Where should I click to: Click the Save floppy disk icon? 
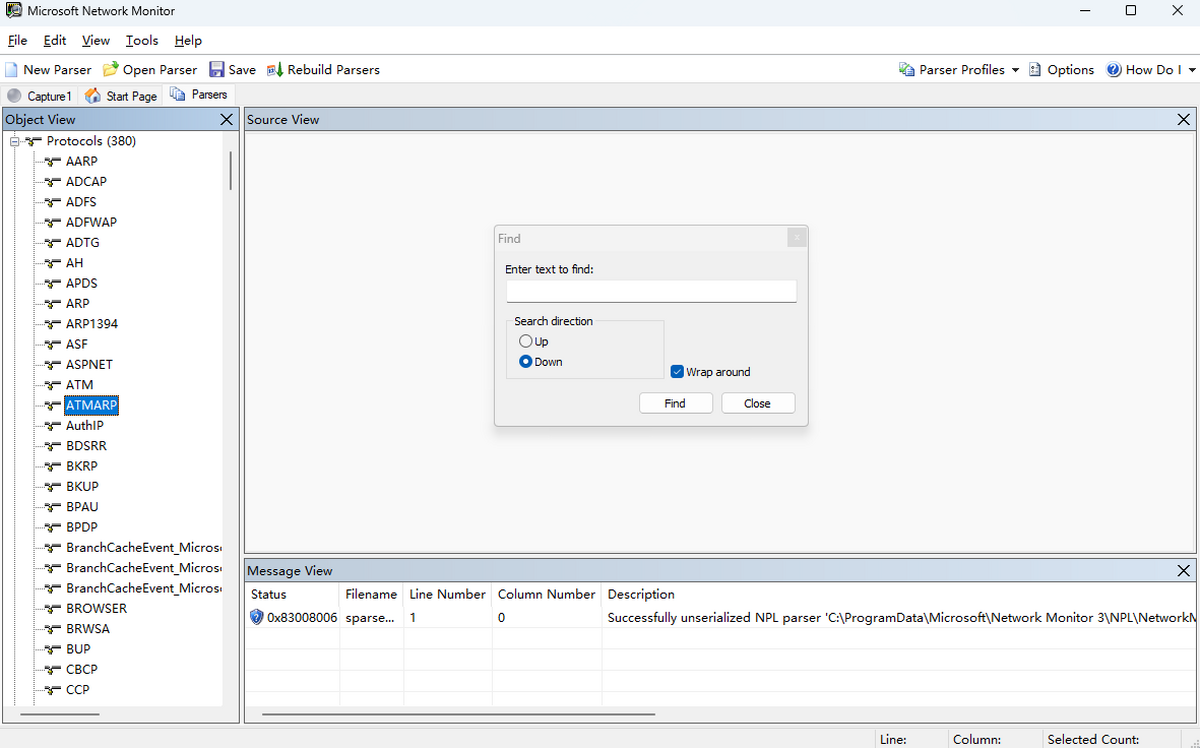point(217,70)
